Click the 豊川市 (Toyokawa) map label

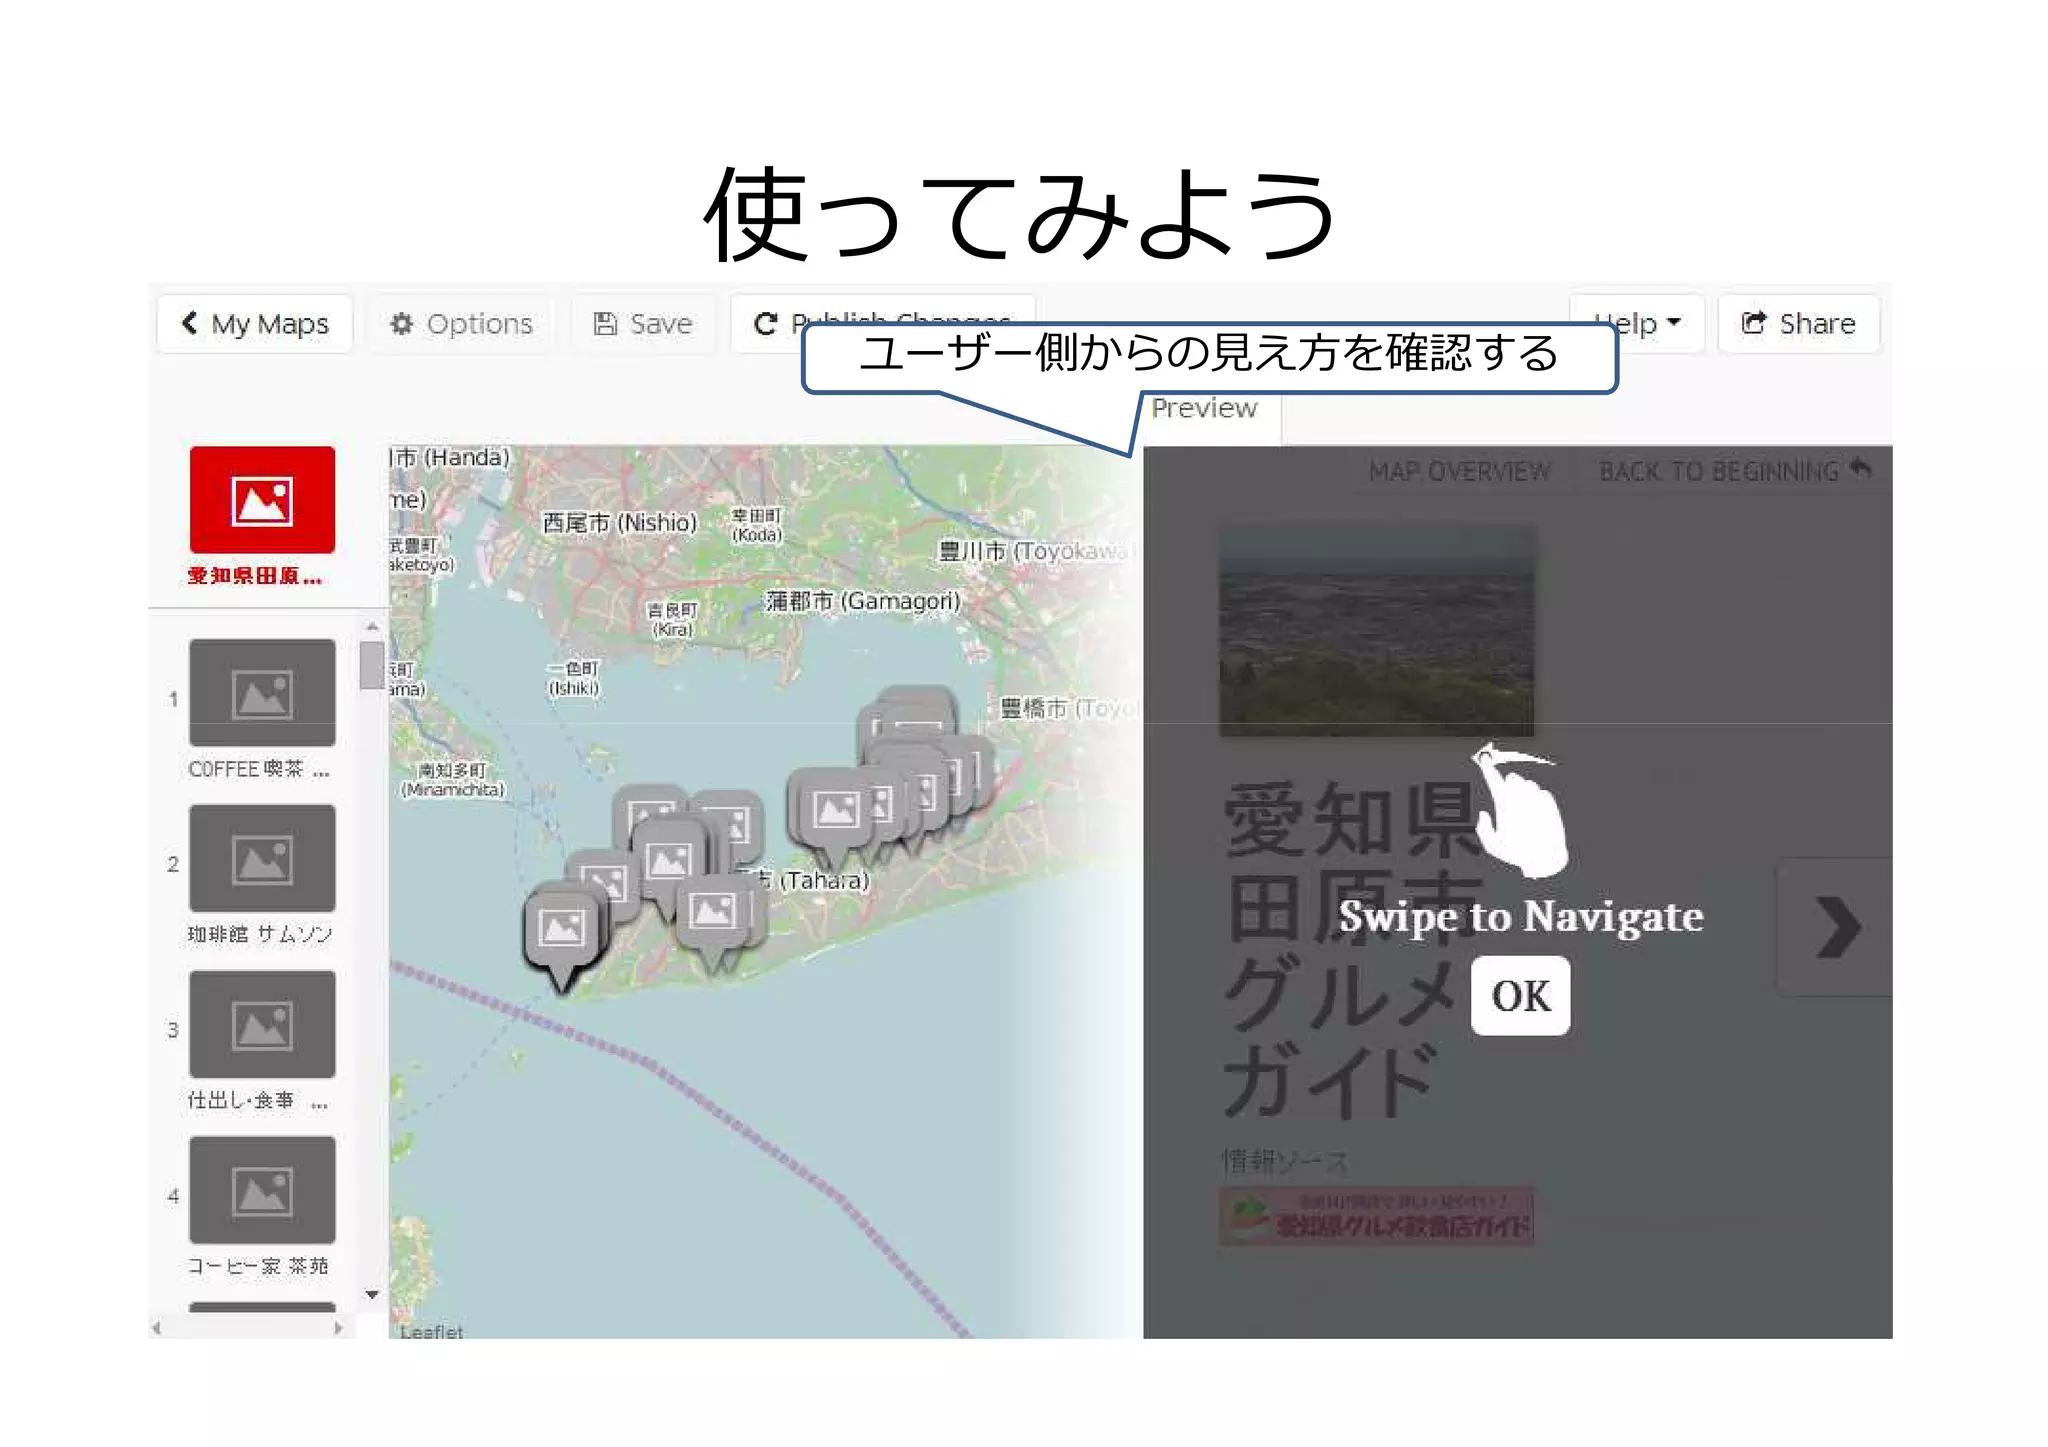click(x=1034, y=551)
